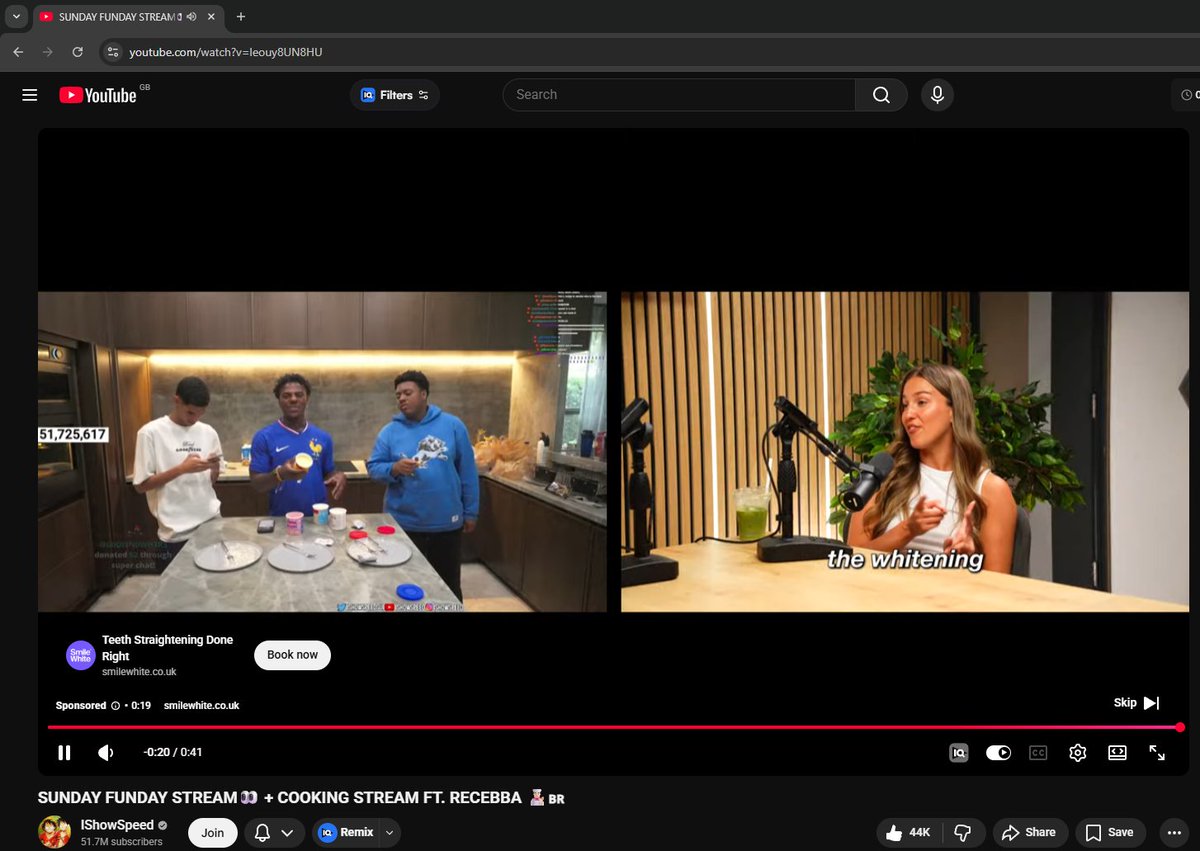1200x851 pixels.
Task: Go to the YouTube home logo
Action: [98, 95]
